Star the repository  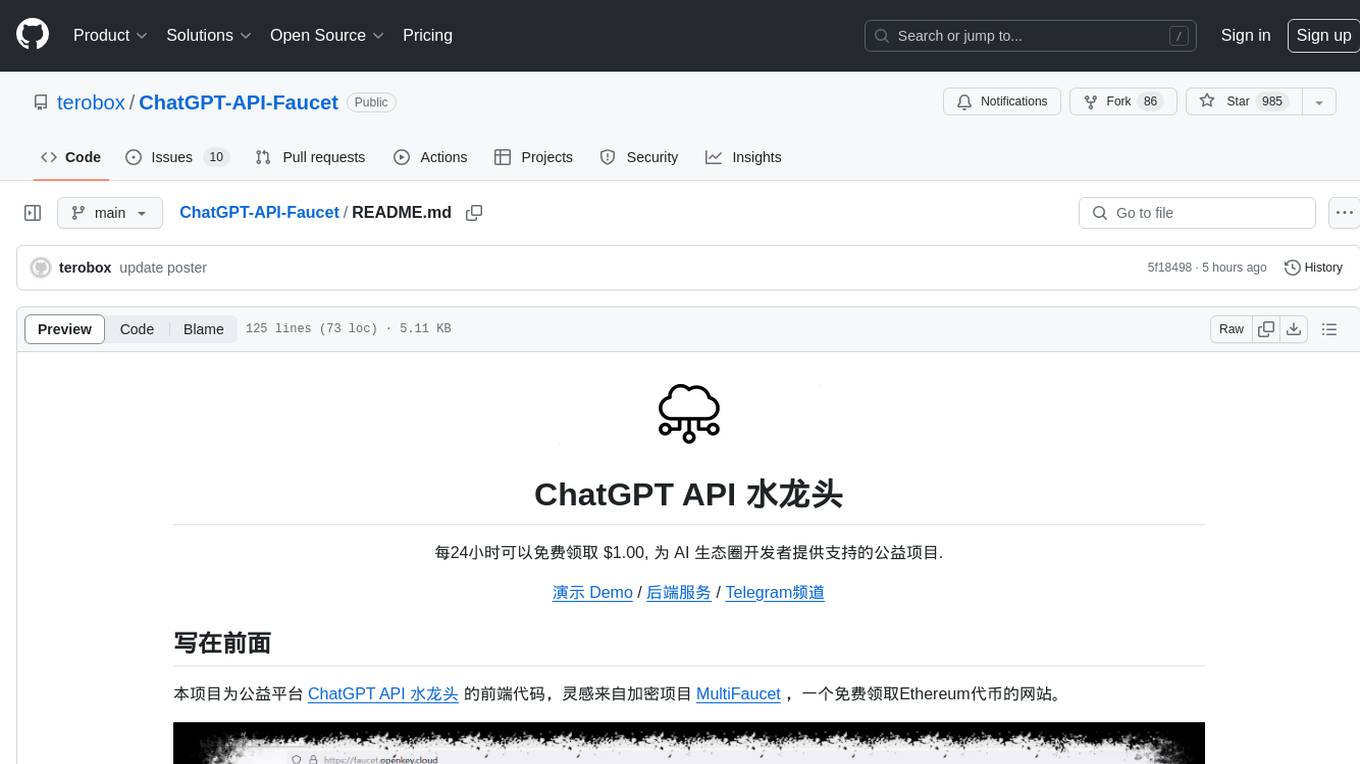coord(1243,101)
